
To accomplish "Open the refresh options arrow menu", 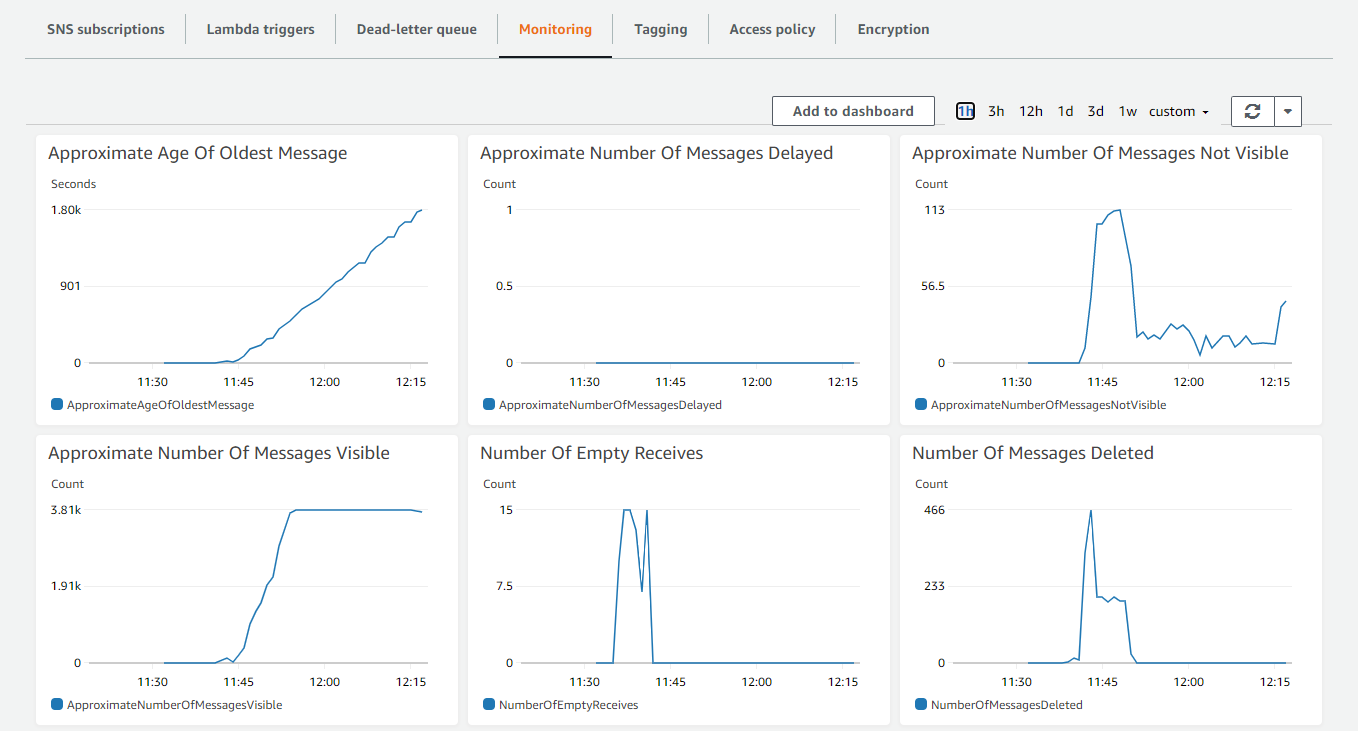I will [x=1287, y=111].
